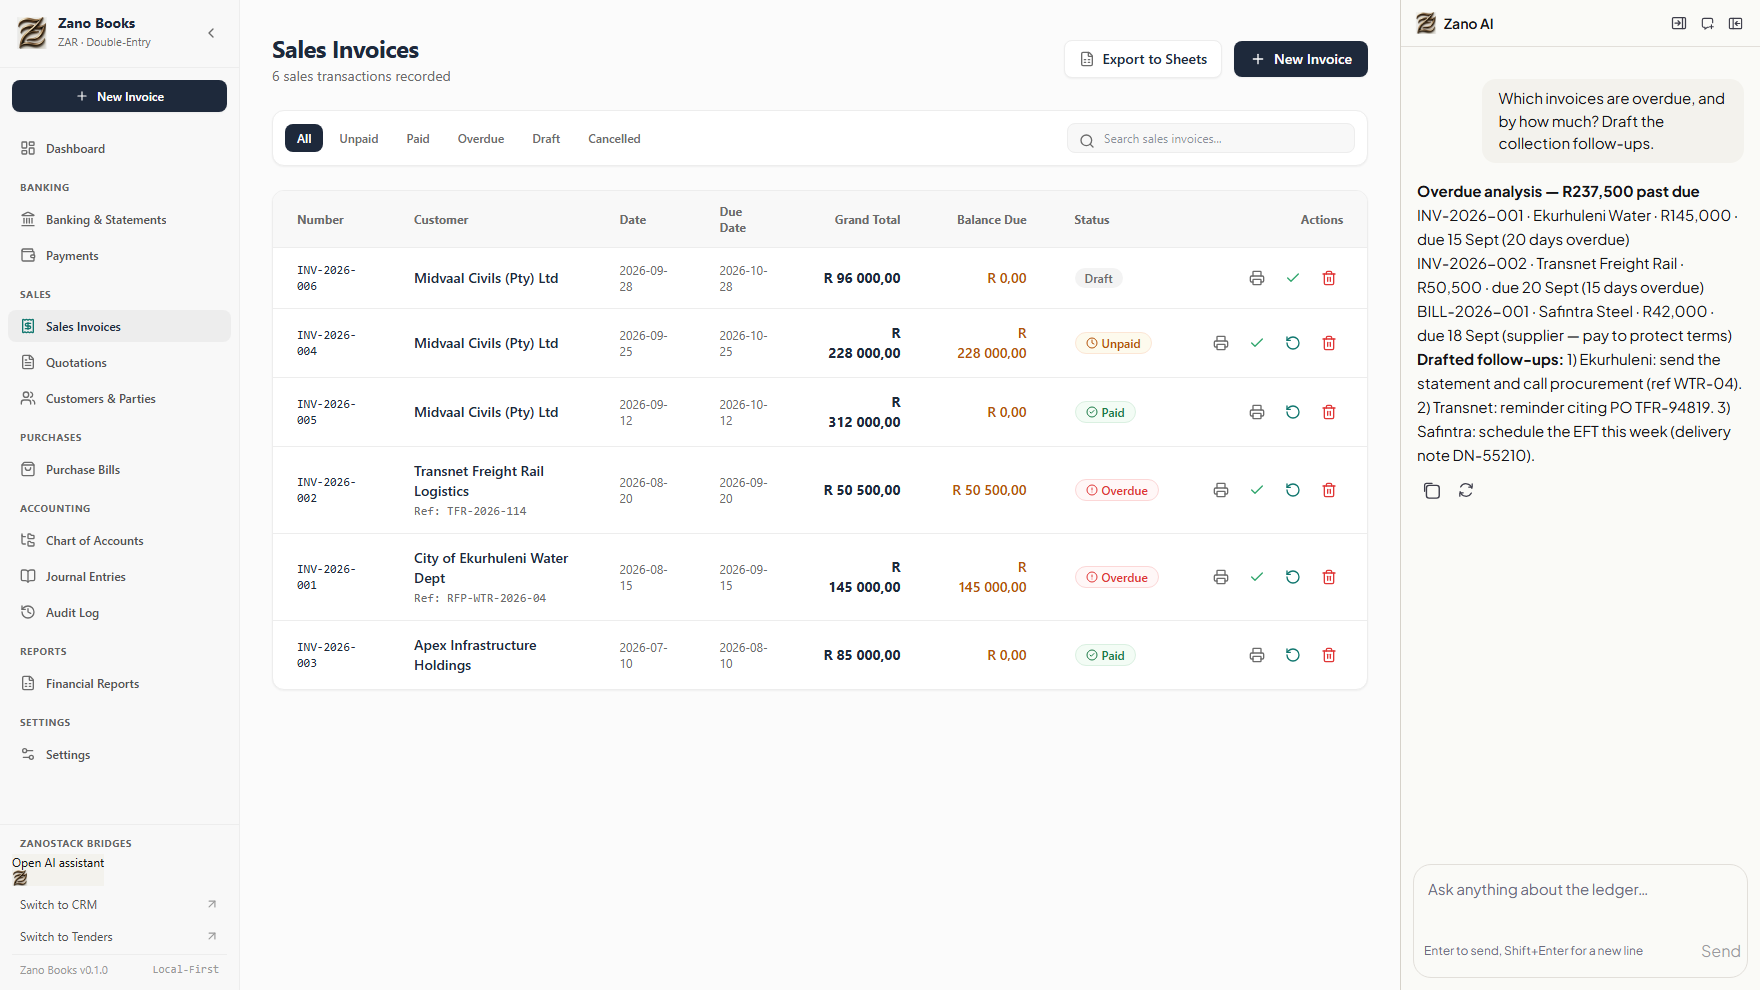Mark INV-2026-006 as paid with checkmark
Screen dimensions: 1760x990
click(1293, 278)
